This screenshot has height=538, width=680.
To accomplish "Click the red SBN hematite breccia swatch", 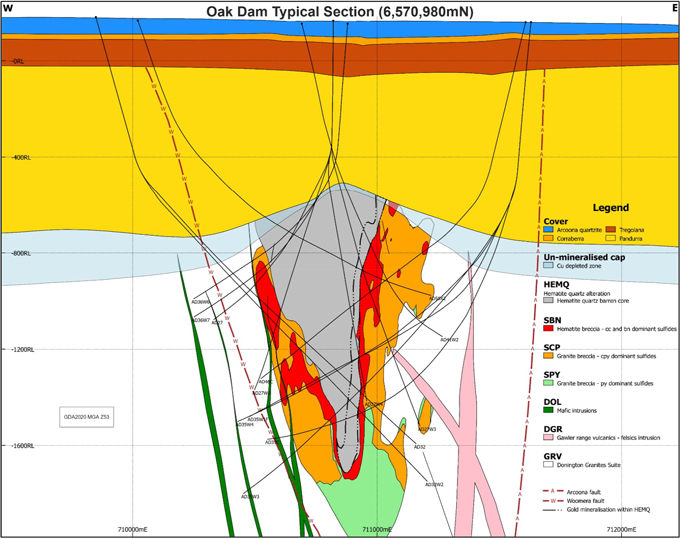I will [549, 326].
